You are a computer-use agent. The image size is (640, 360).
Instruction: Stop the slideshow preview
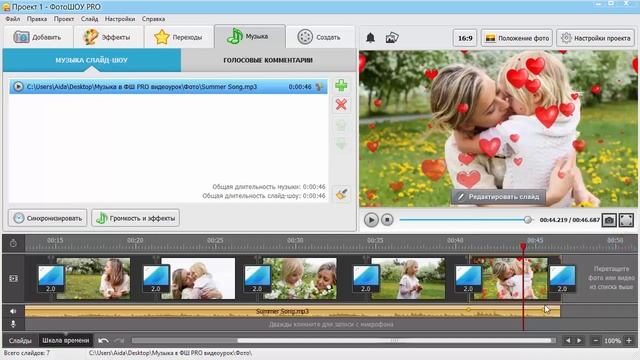(x=387, y=220)
